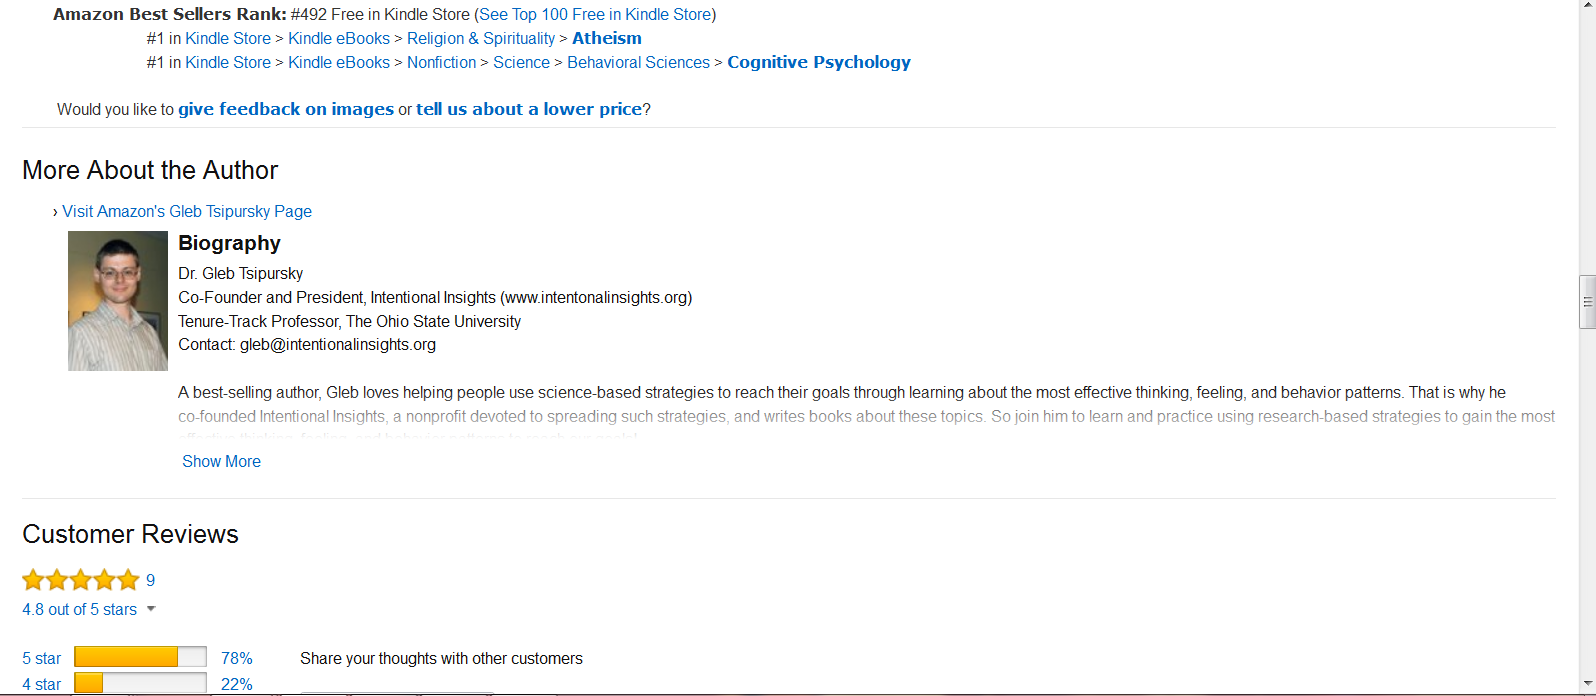Click the 78% five-star percentage
This screenshot has width=1596, height=696.
236,658
